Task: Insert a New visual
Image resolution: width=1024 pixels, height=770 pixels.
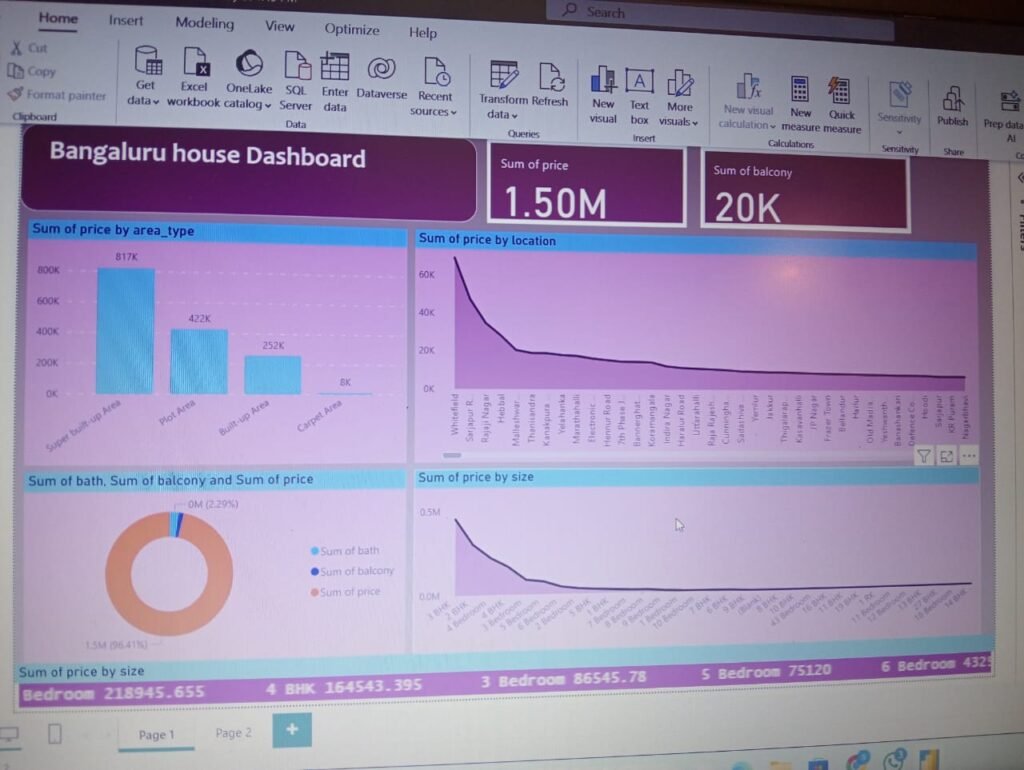Action: 603,81
